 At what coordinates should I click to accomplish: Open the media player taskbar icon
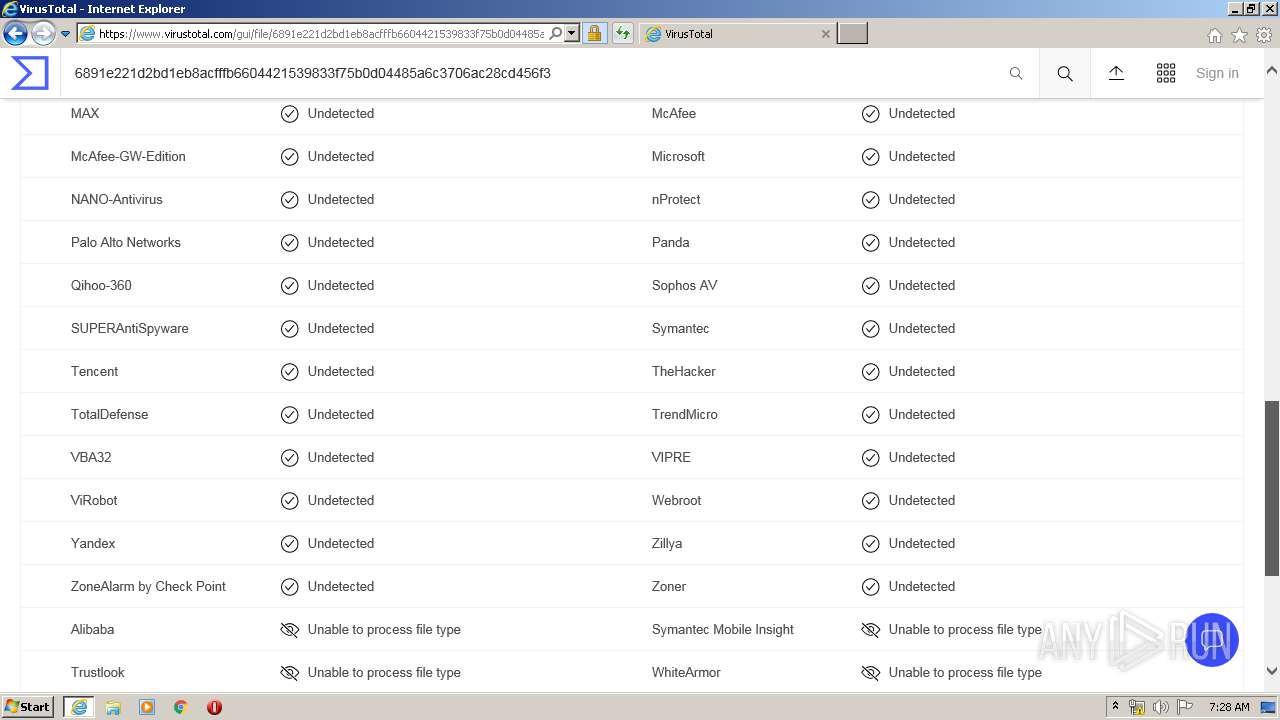click(x=147, y=707)
